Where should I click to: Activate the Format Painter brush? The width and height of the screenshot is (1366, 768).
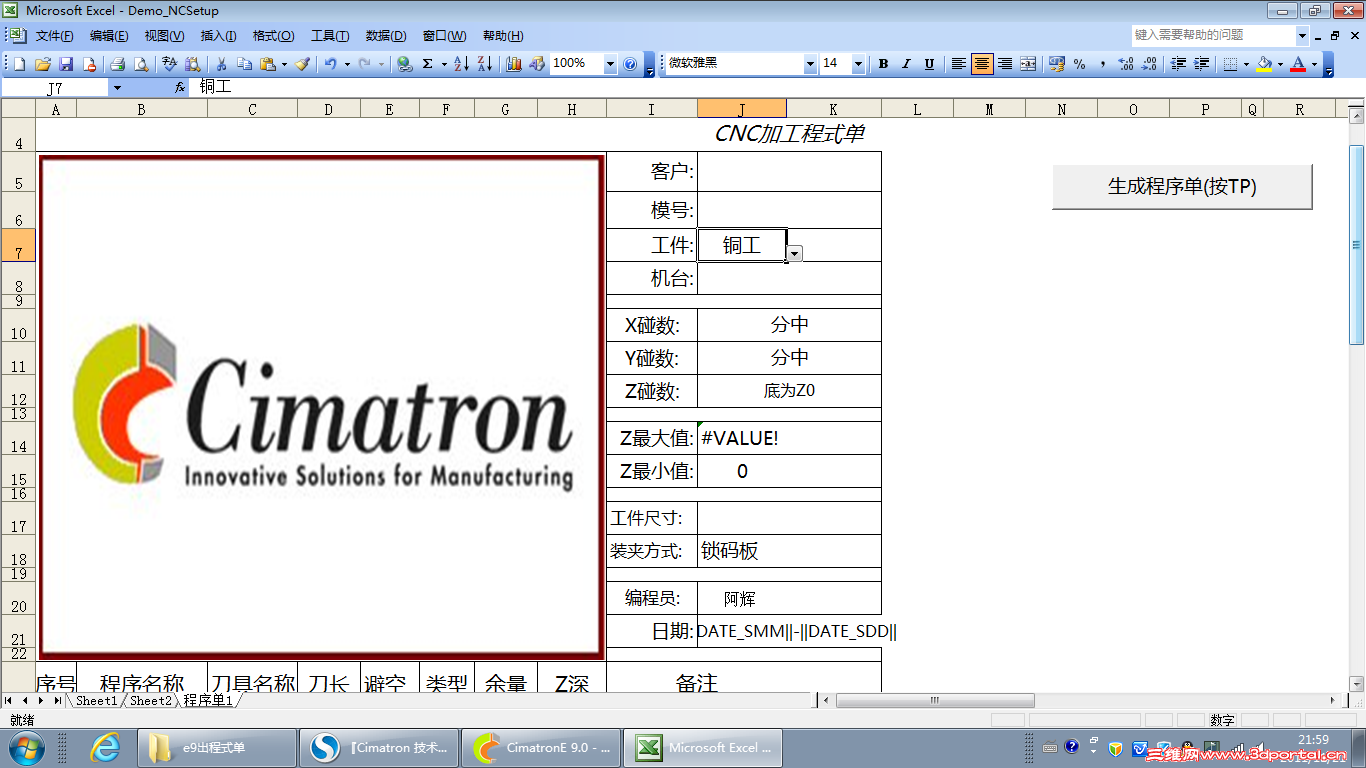(302, 64)
